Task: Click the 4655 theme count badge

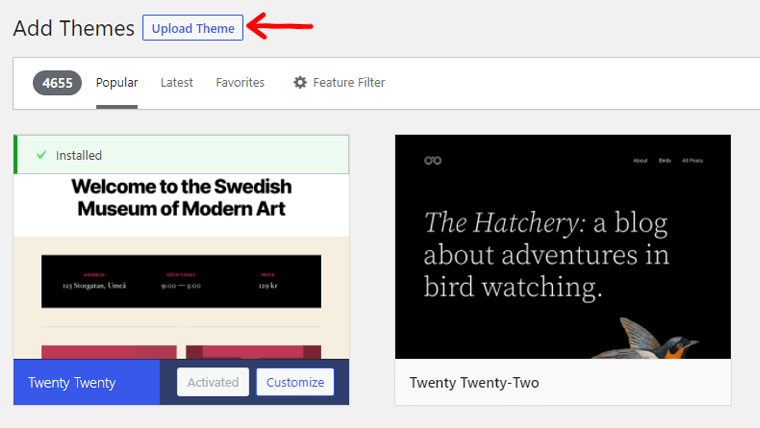Action: coord(57,83)
